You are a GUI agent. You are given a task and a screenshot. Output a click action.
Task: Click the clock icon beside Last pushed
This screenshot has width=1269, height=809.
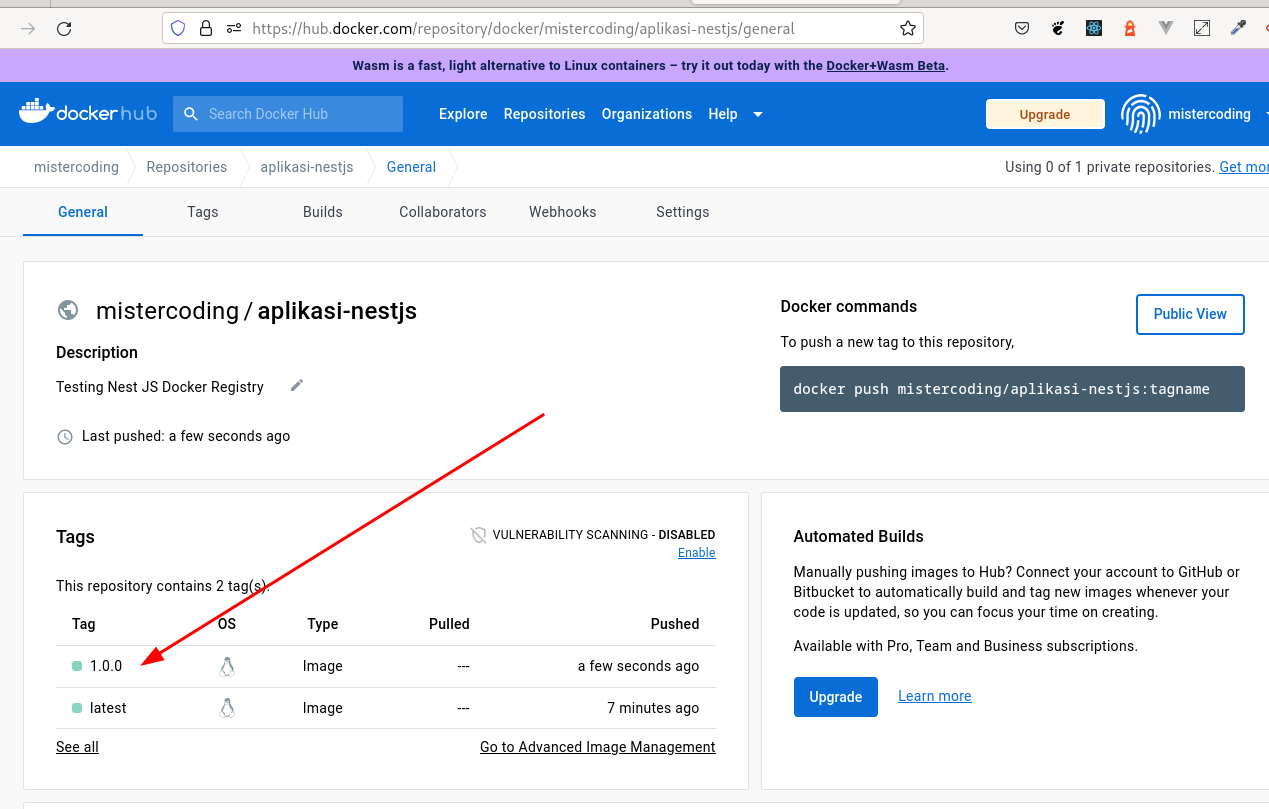[x=65, y=437]
